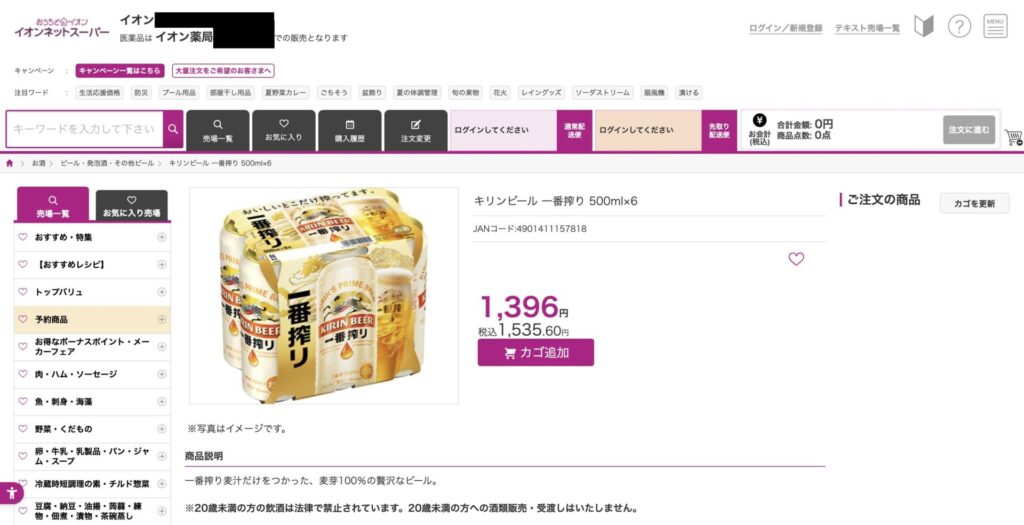
Task: Select the 売場一覧 sidebar tab
Action: pyautogui.click(x=53, y=205)
